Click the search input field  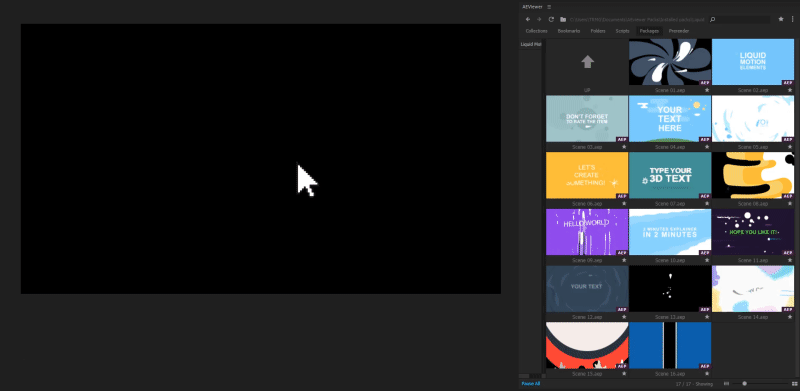[x=739, y=19]
